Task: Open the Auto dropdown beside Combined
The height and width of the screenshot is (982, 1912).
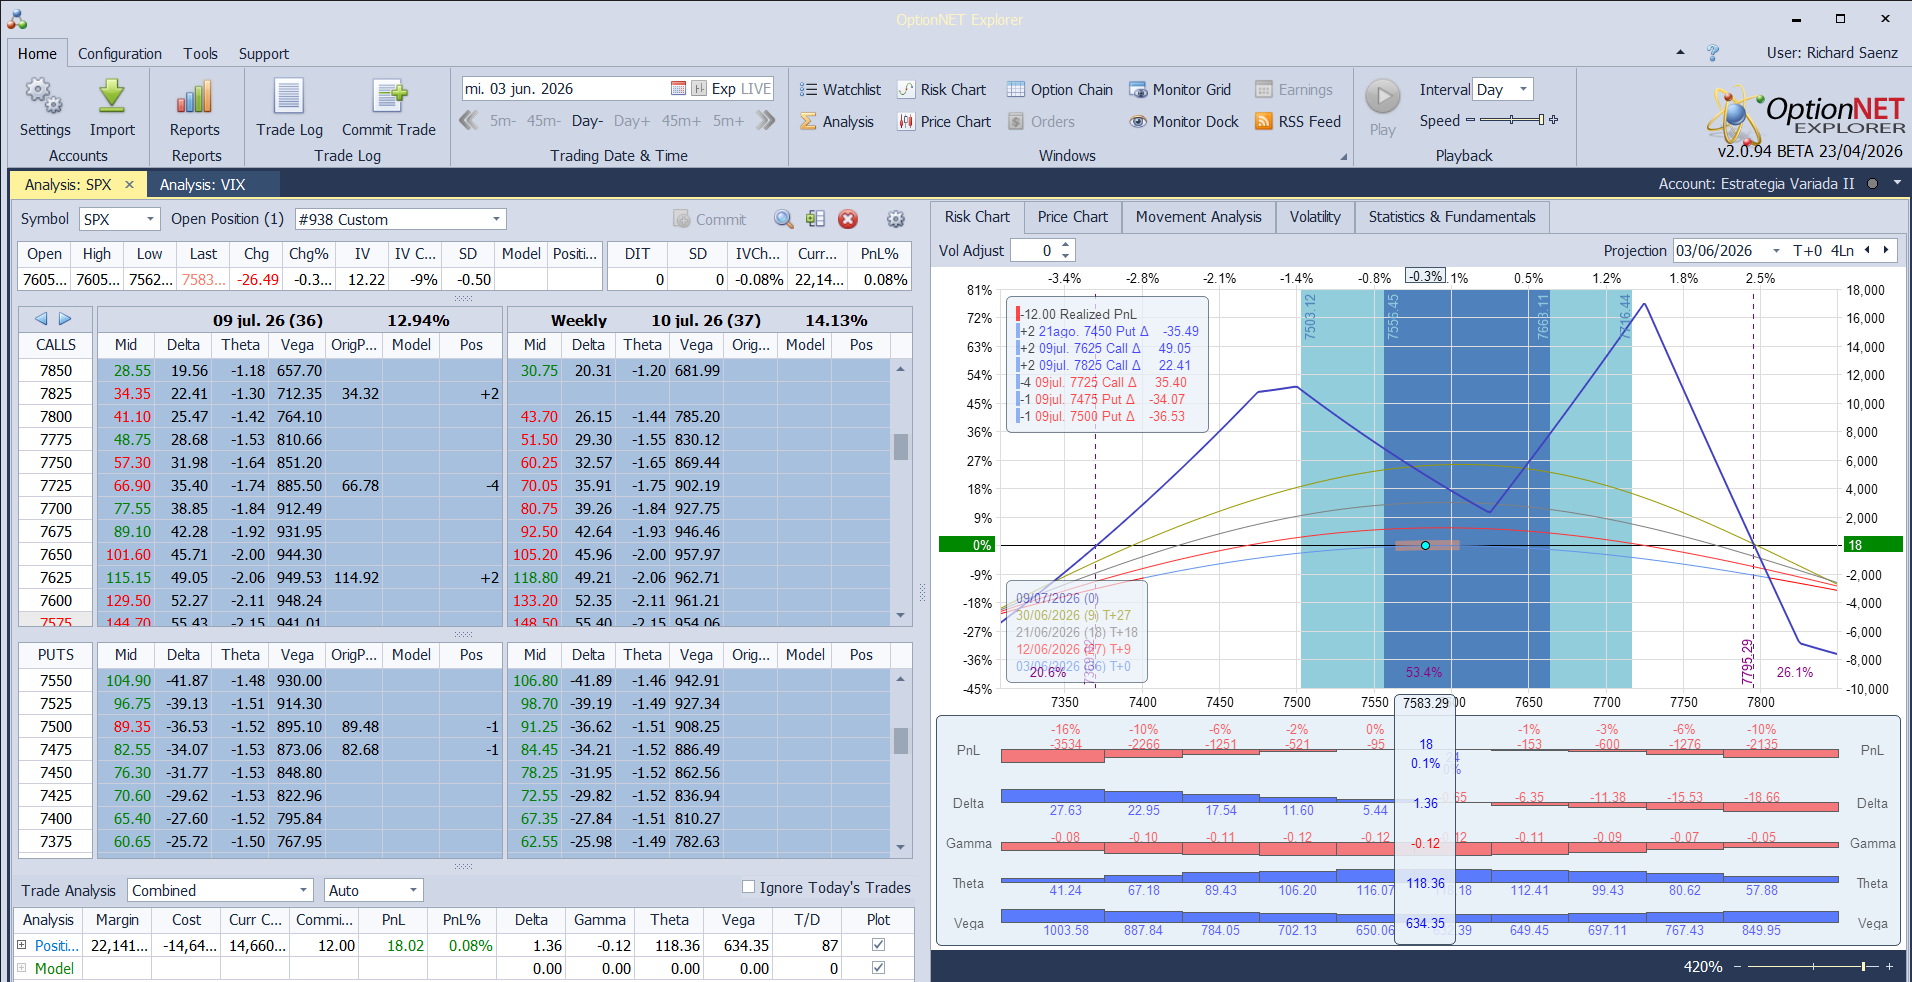Action: coord(413,890)
